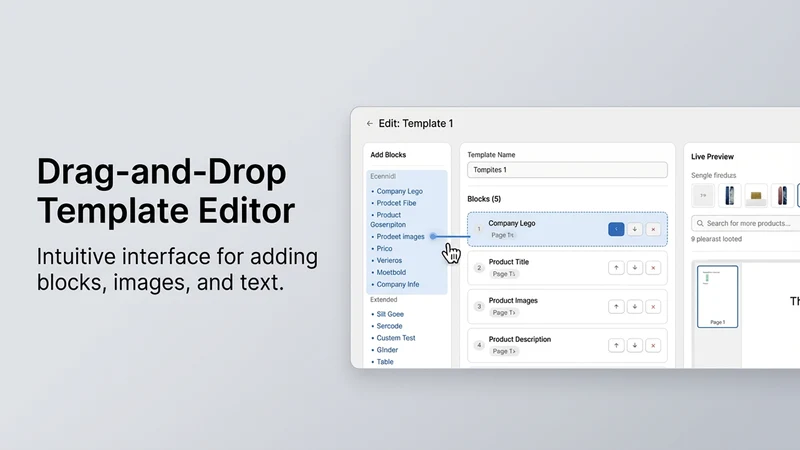Move Company Lego block up
Viewport: 800px width, 450px height.
[x=616, y=229]
